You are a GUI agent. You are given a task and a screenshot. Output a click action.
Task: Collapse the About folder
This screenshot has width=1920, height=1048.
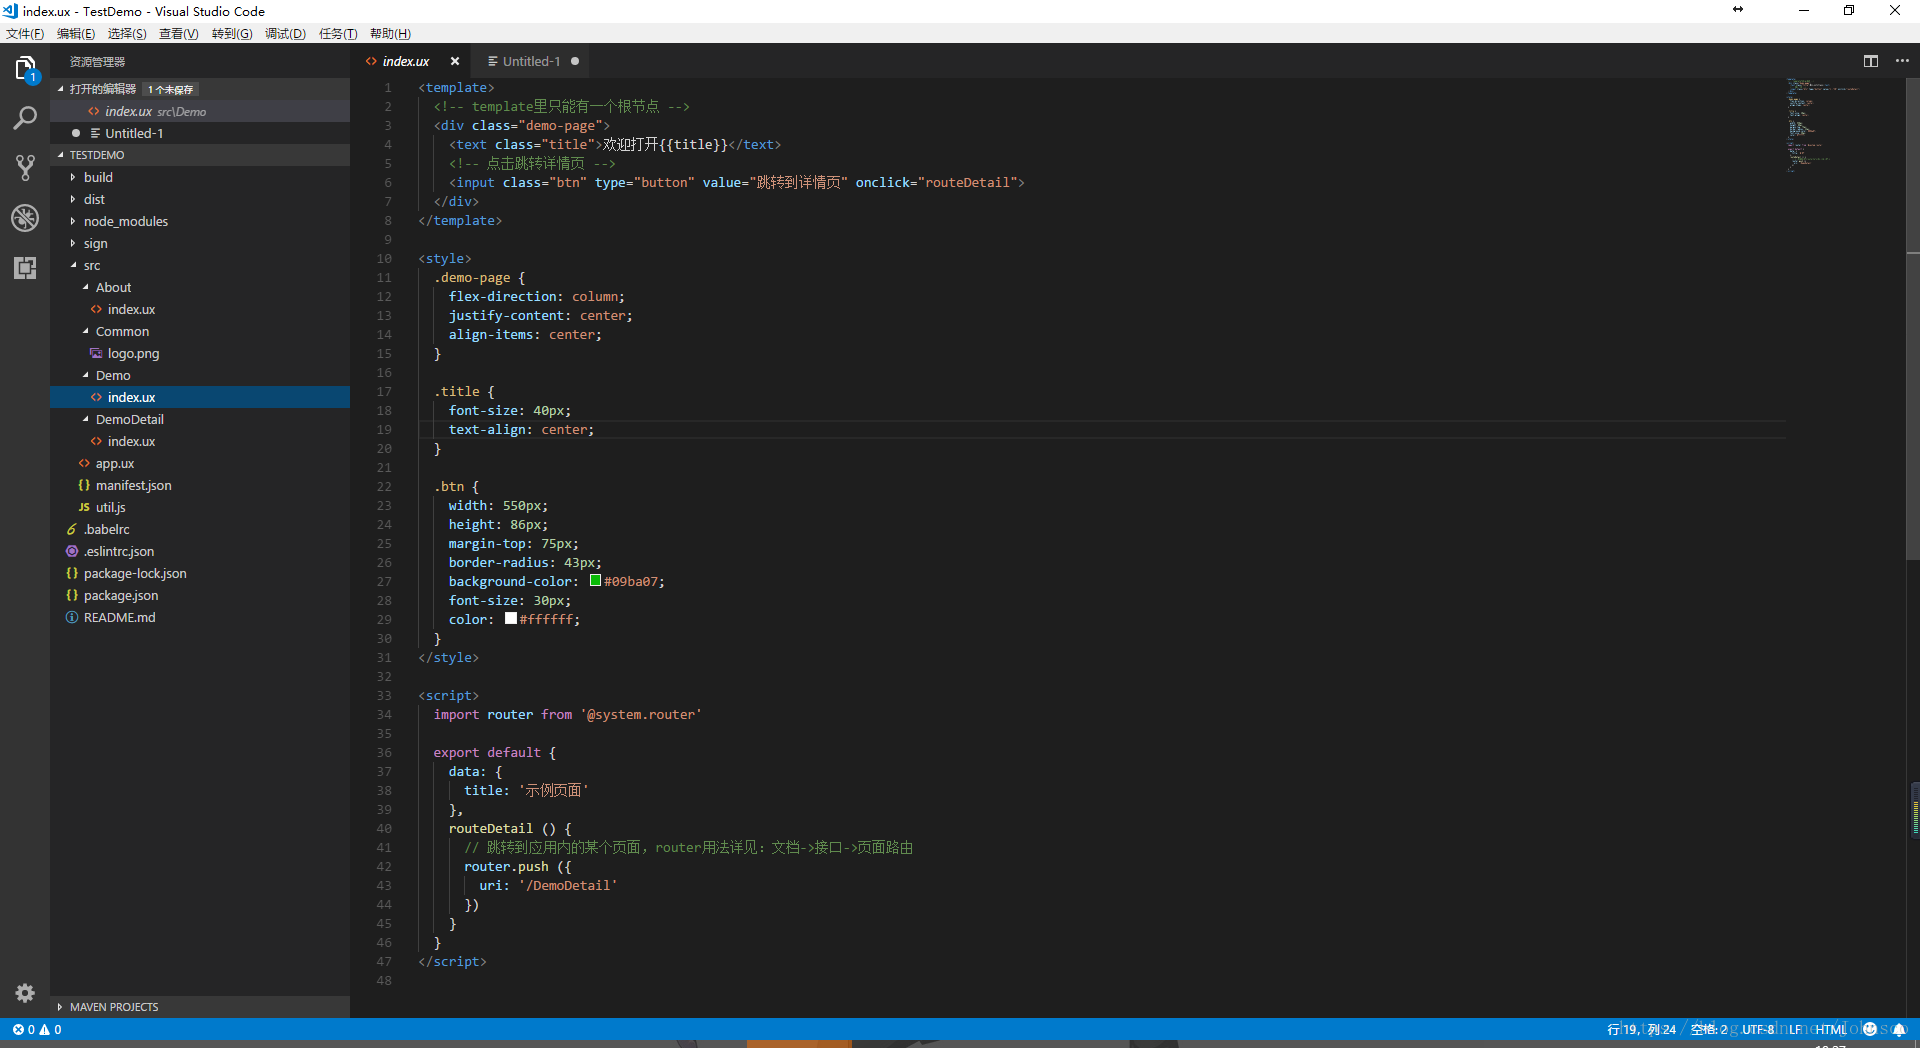click(85, 287)
